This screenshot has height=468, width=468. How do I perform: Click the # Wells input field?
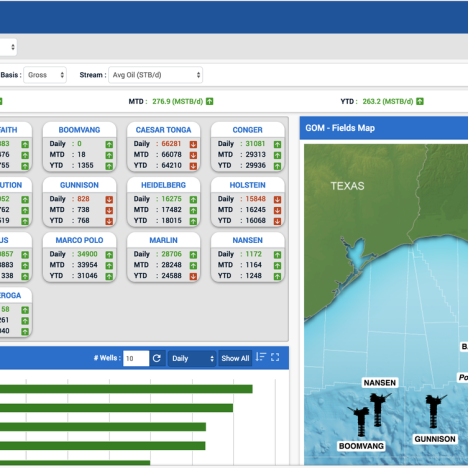(x=136, y=358)
